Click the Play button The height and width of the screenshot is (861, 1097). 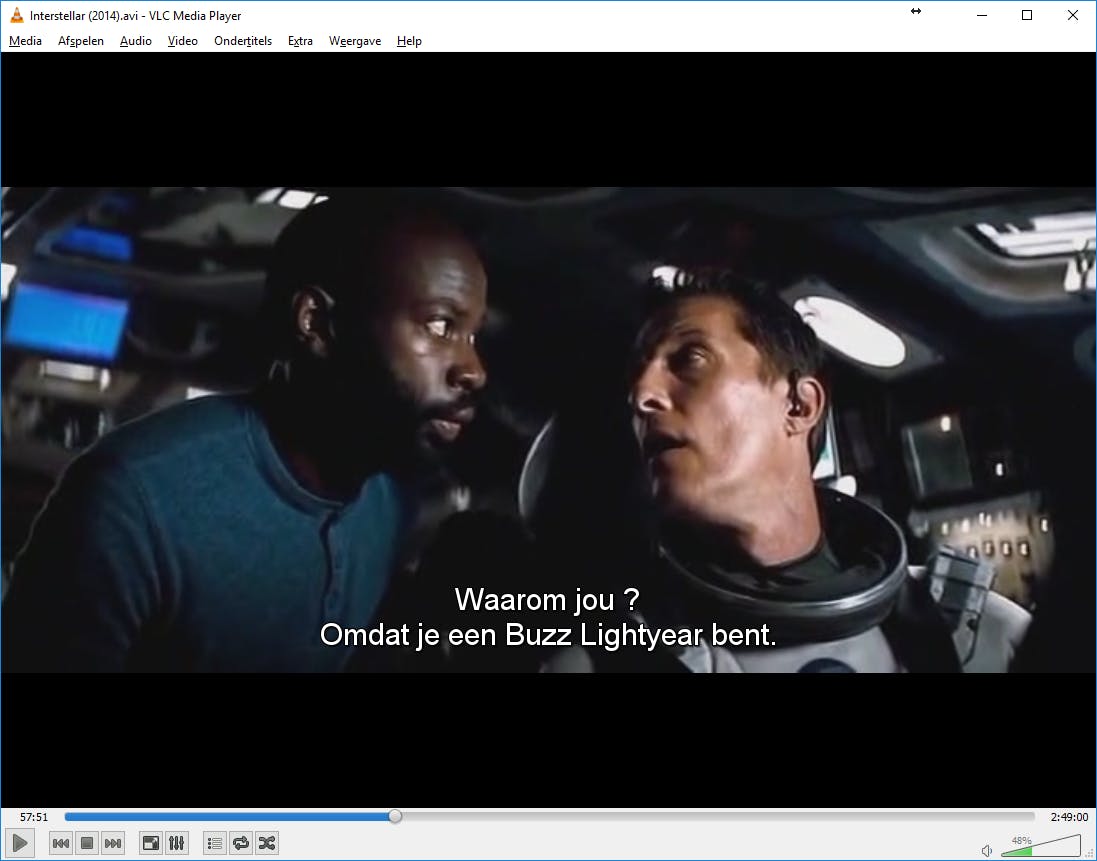(20, 843)
